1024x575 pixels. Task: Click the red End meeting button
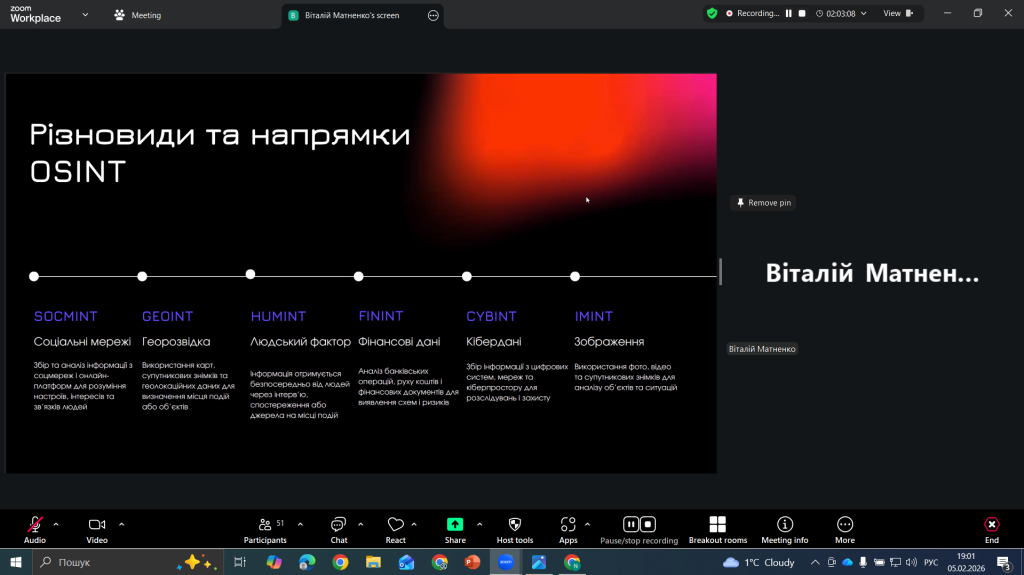point(991,525)
